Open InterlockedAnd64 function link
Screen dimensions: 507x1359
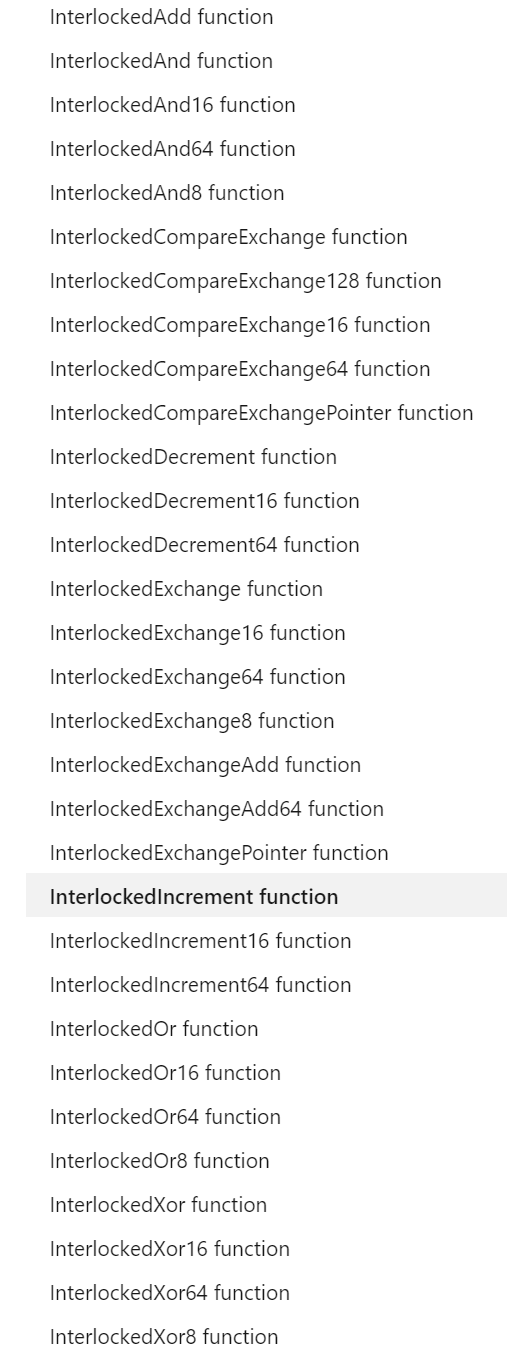[172, 149]
